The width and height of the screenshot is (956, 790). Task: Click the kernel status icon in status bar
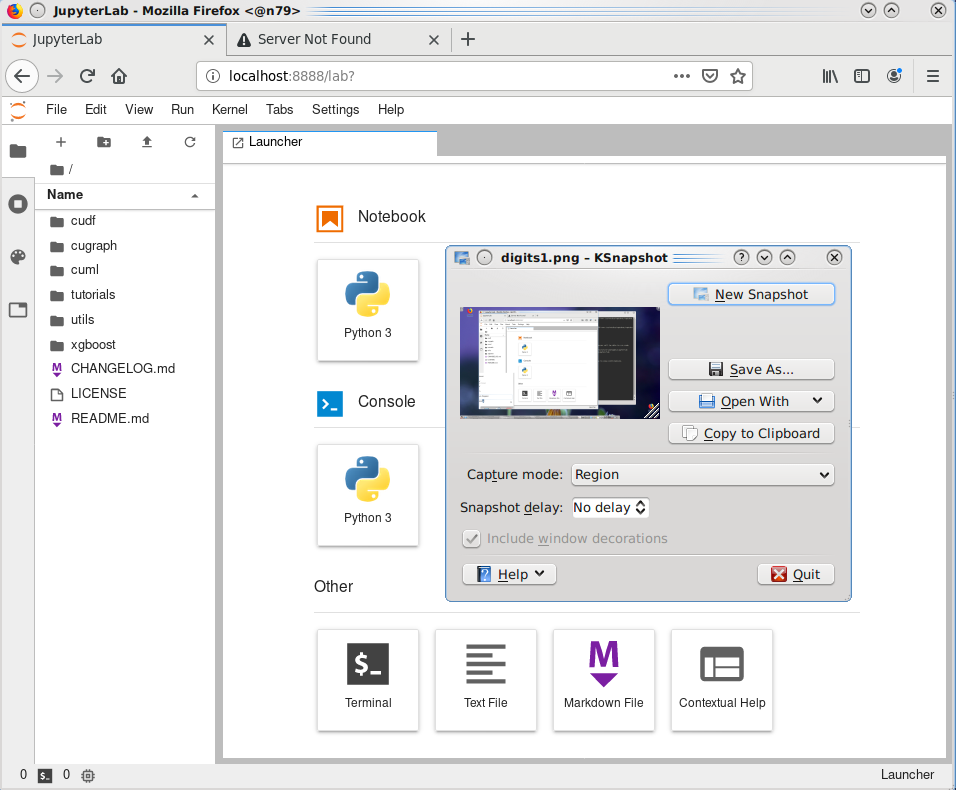click(x=88, y=775)
